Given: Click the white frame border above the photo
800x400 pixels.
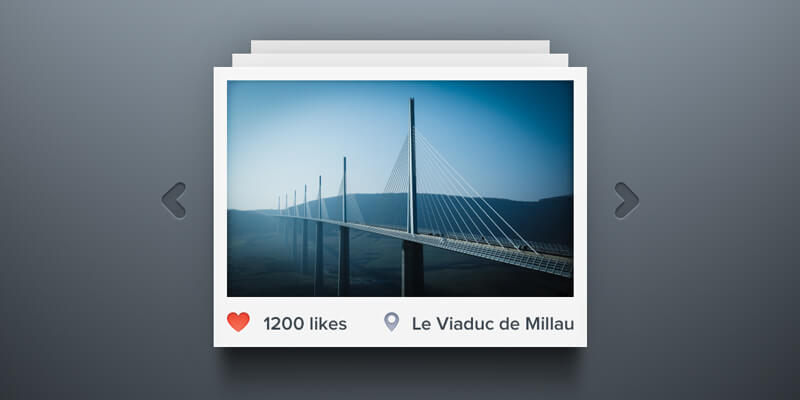Looking at the screenshot, I should tap(400, 73).
